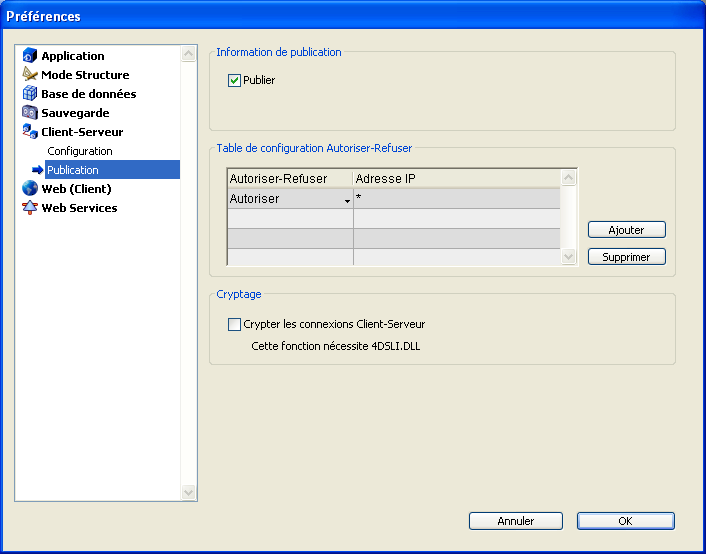The image size is (706, 554).
Task: Click the Base de données cube icon
Action: pyautogui.click(x=29, y=94)
